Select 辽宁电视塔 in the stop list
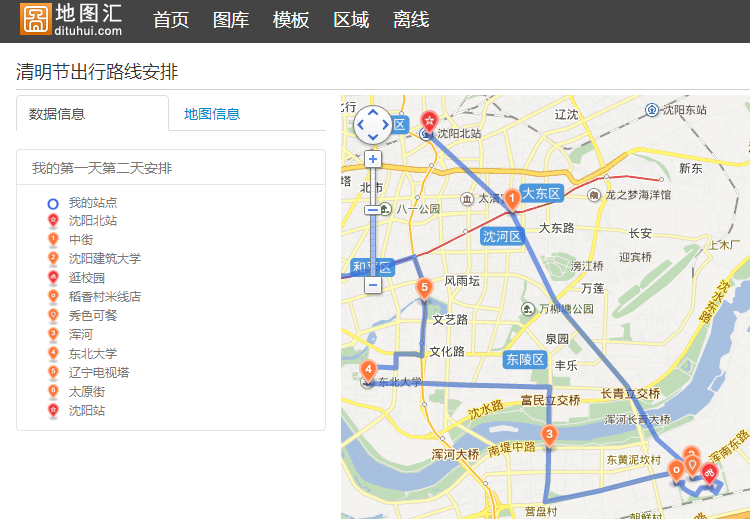Viewport: 750px width, 519px height. click(98, 372)
